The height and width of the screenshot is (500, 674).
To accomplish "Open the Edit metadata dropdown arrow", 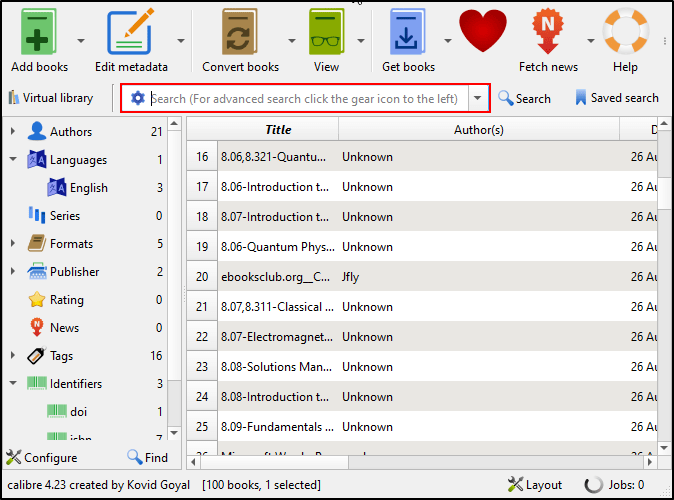I will click(181, 41).
